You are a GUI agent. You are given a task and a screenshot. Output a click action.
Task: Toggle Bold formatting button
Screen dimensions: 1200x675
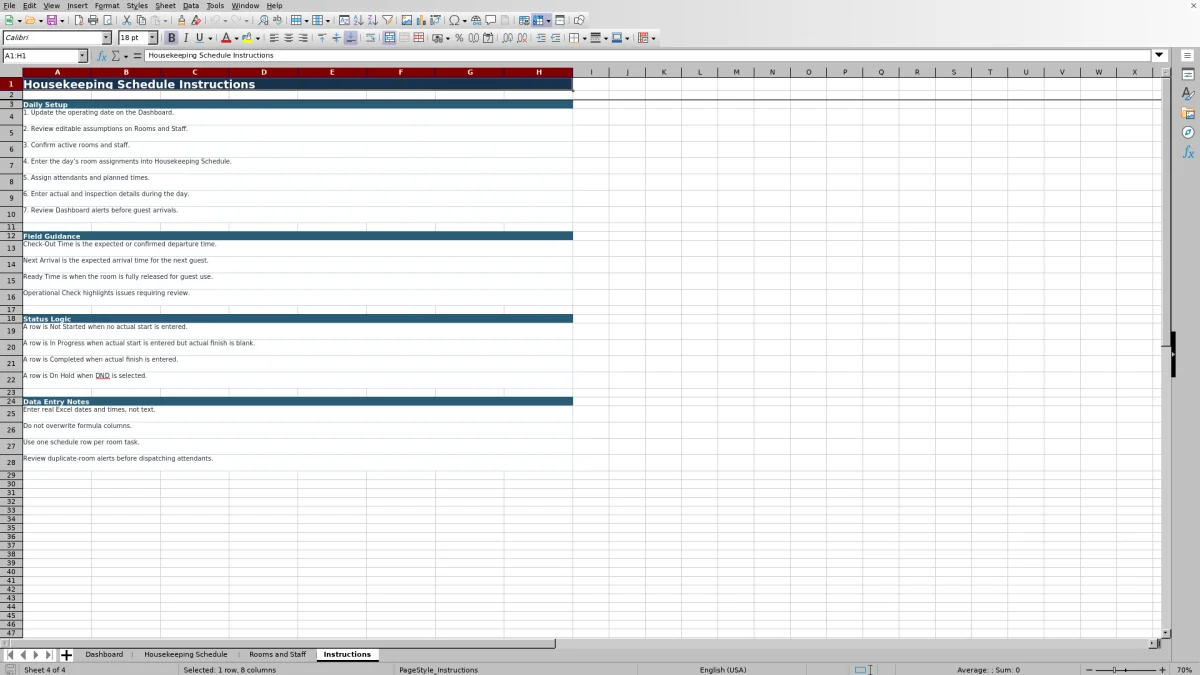171,38
